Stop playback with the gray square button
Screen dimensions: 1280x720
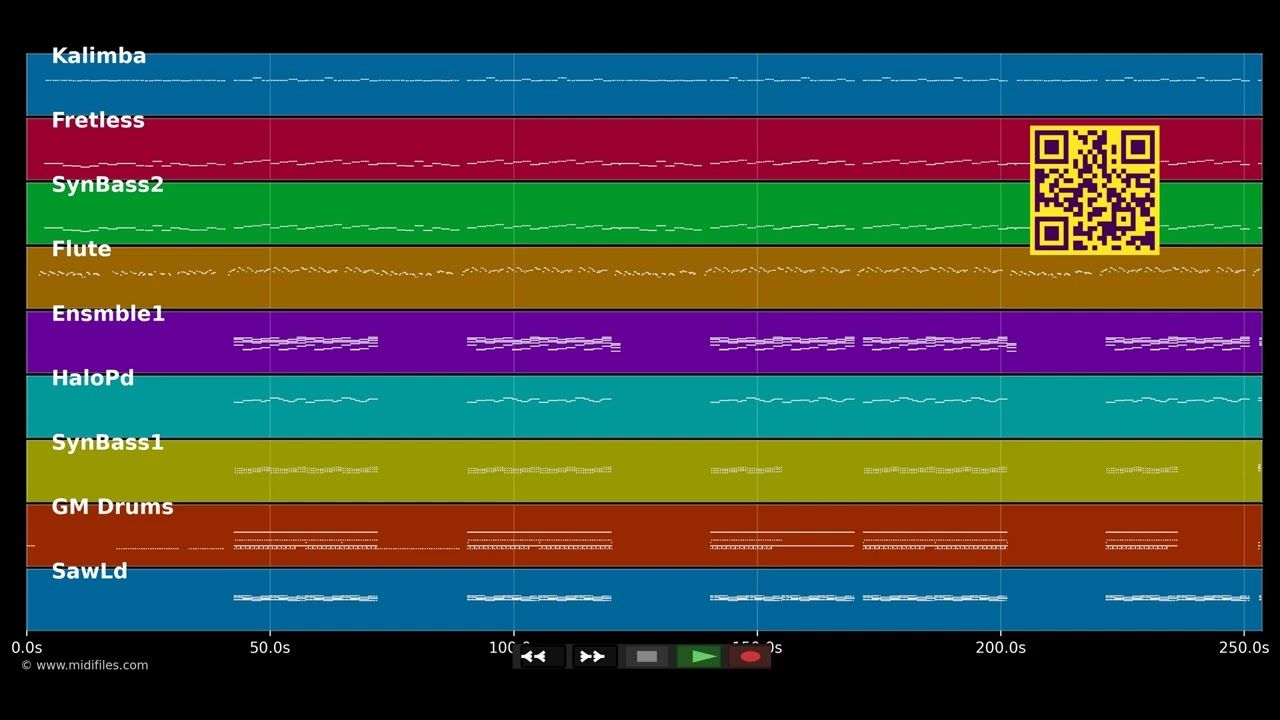tap(647, 657)
